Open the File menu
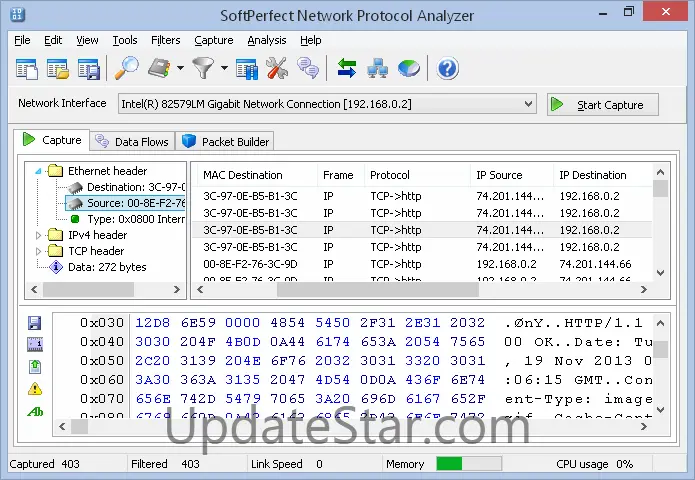Viewport: 695px width, 480px height. coord(22,40)
